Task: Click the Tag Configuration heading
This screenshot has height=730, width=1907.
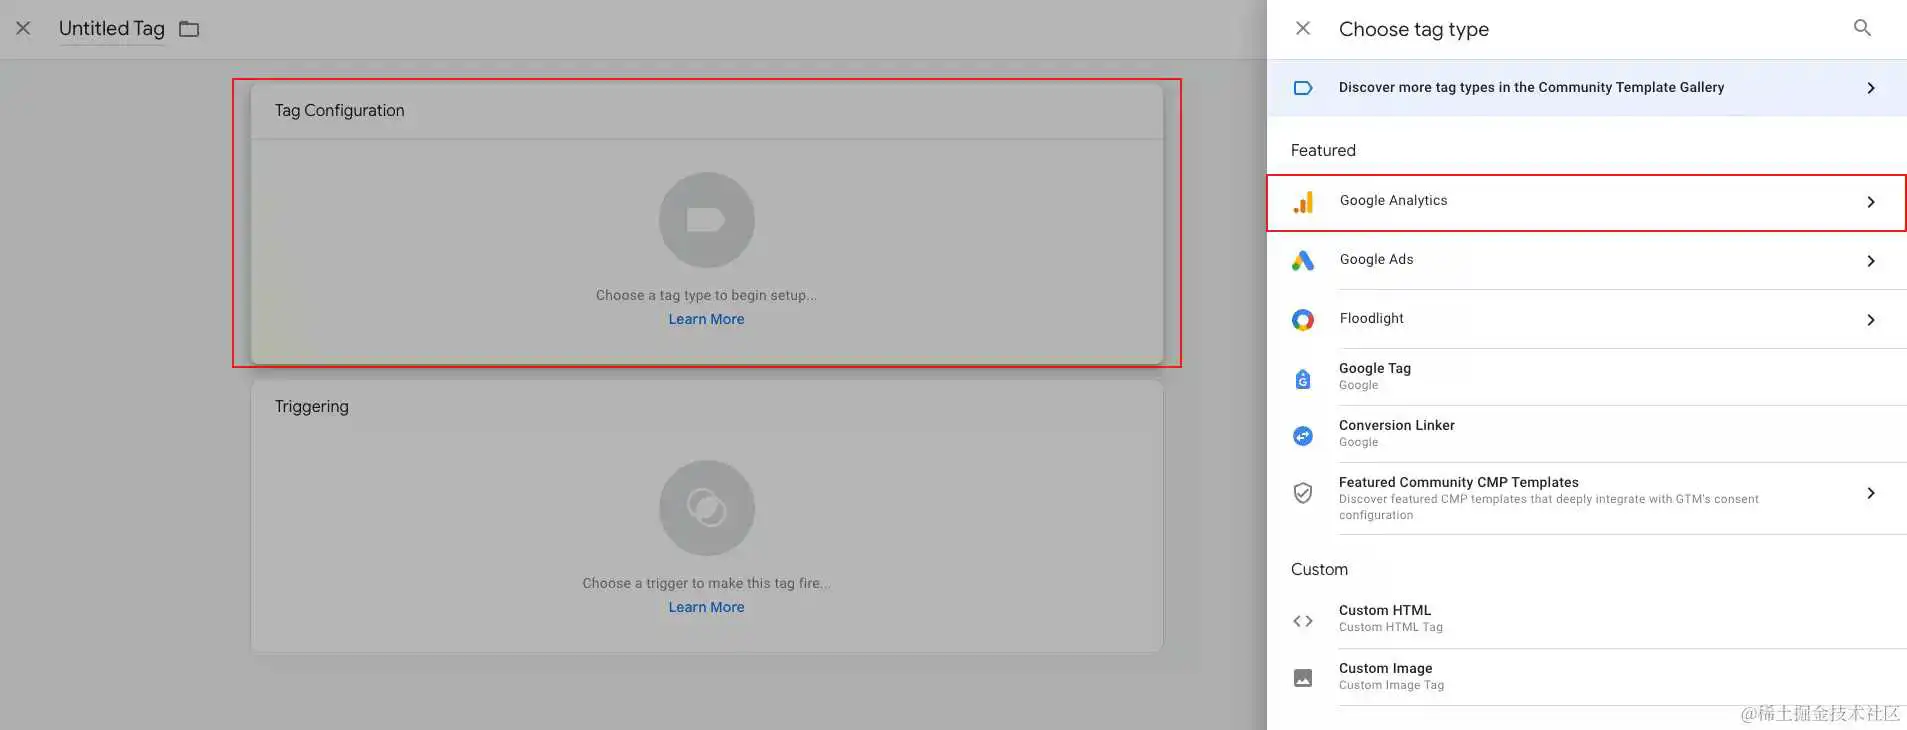Action: [x=340, y=111]
